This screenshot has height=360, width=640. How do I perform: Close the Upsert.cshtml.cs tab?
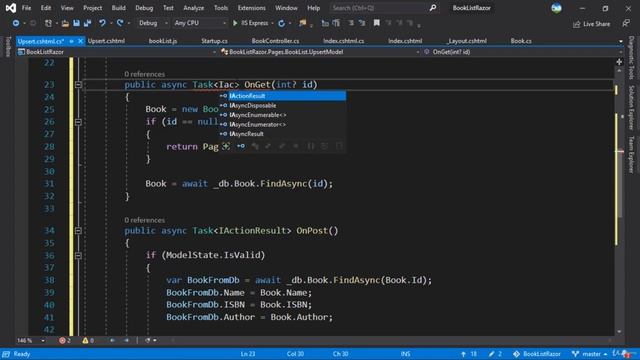[80, 41]
